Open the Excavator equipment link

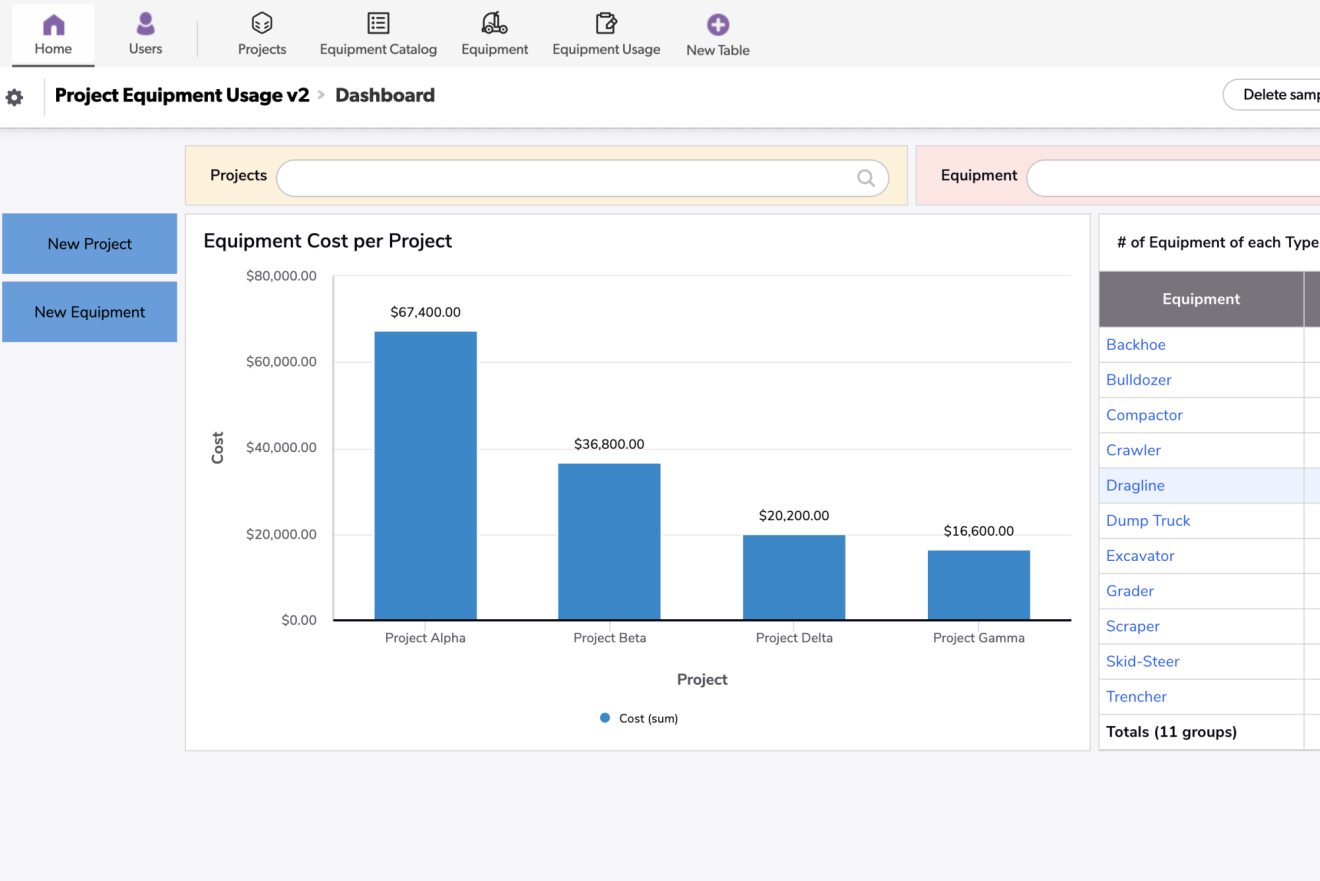[x=1140, y=556]
